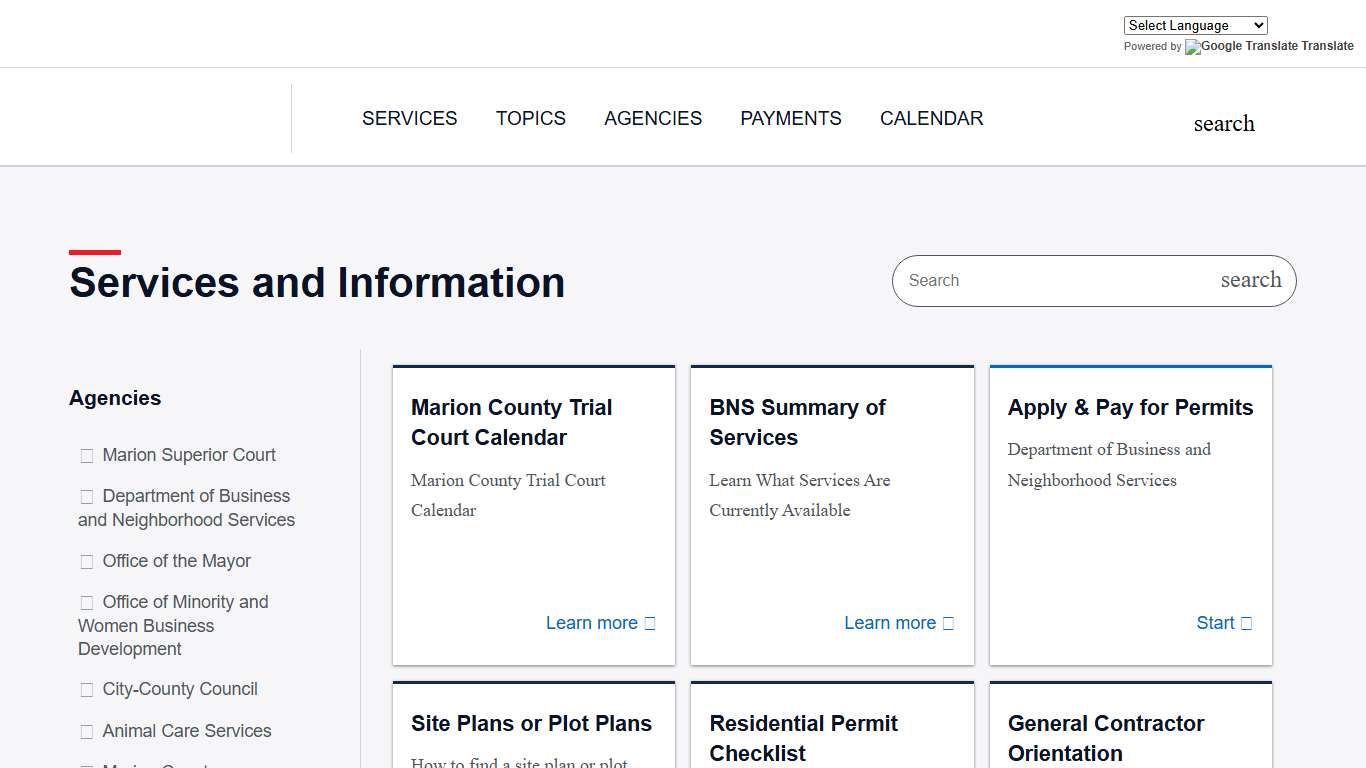Click Start on Apply & Pay for Permits
Screen dimensions: 1366x768
coord(1215,622)
